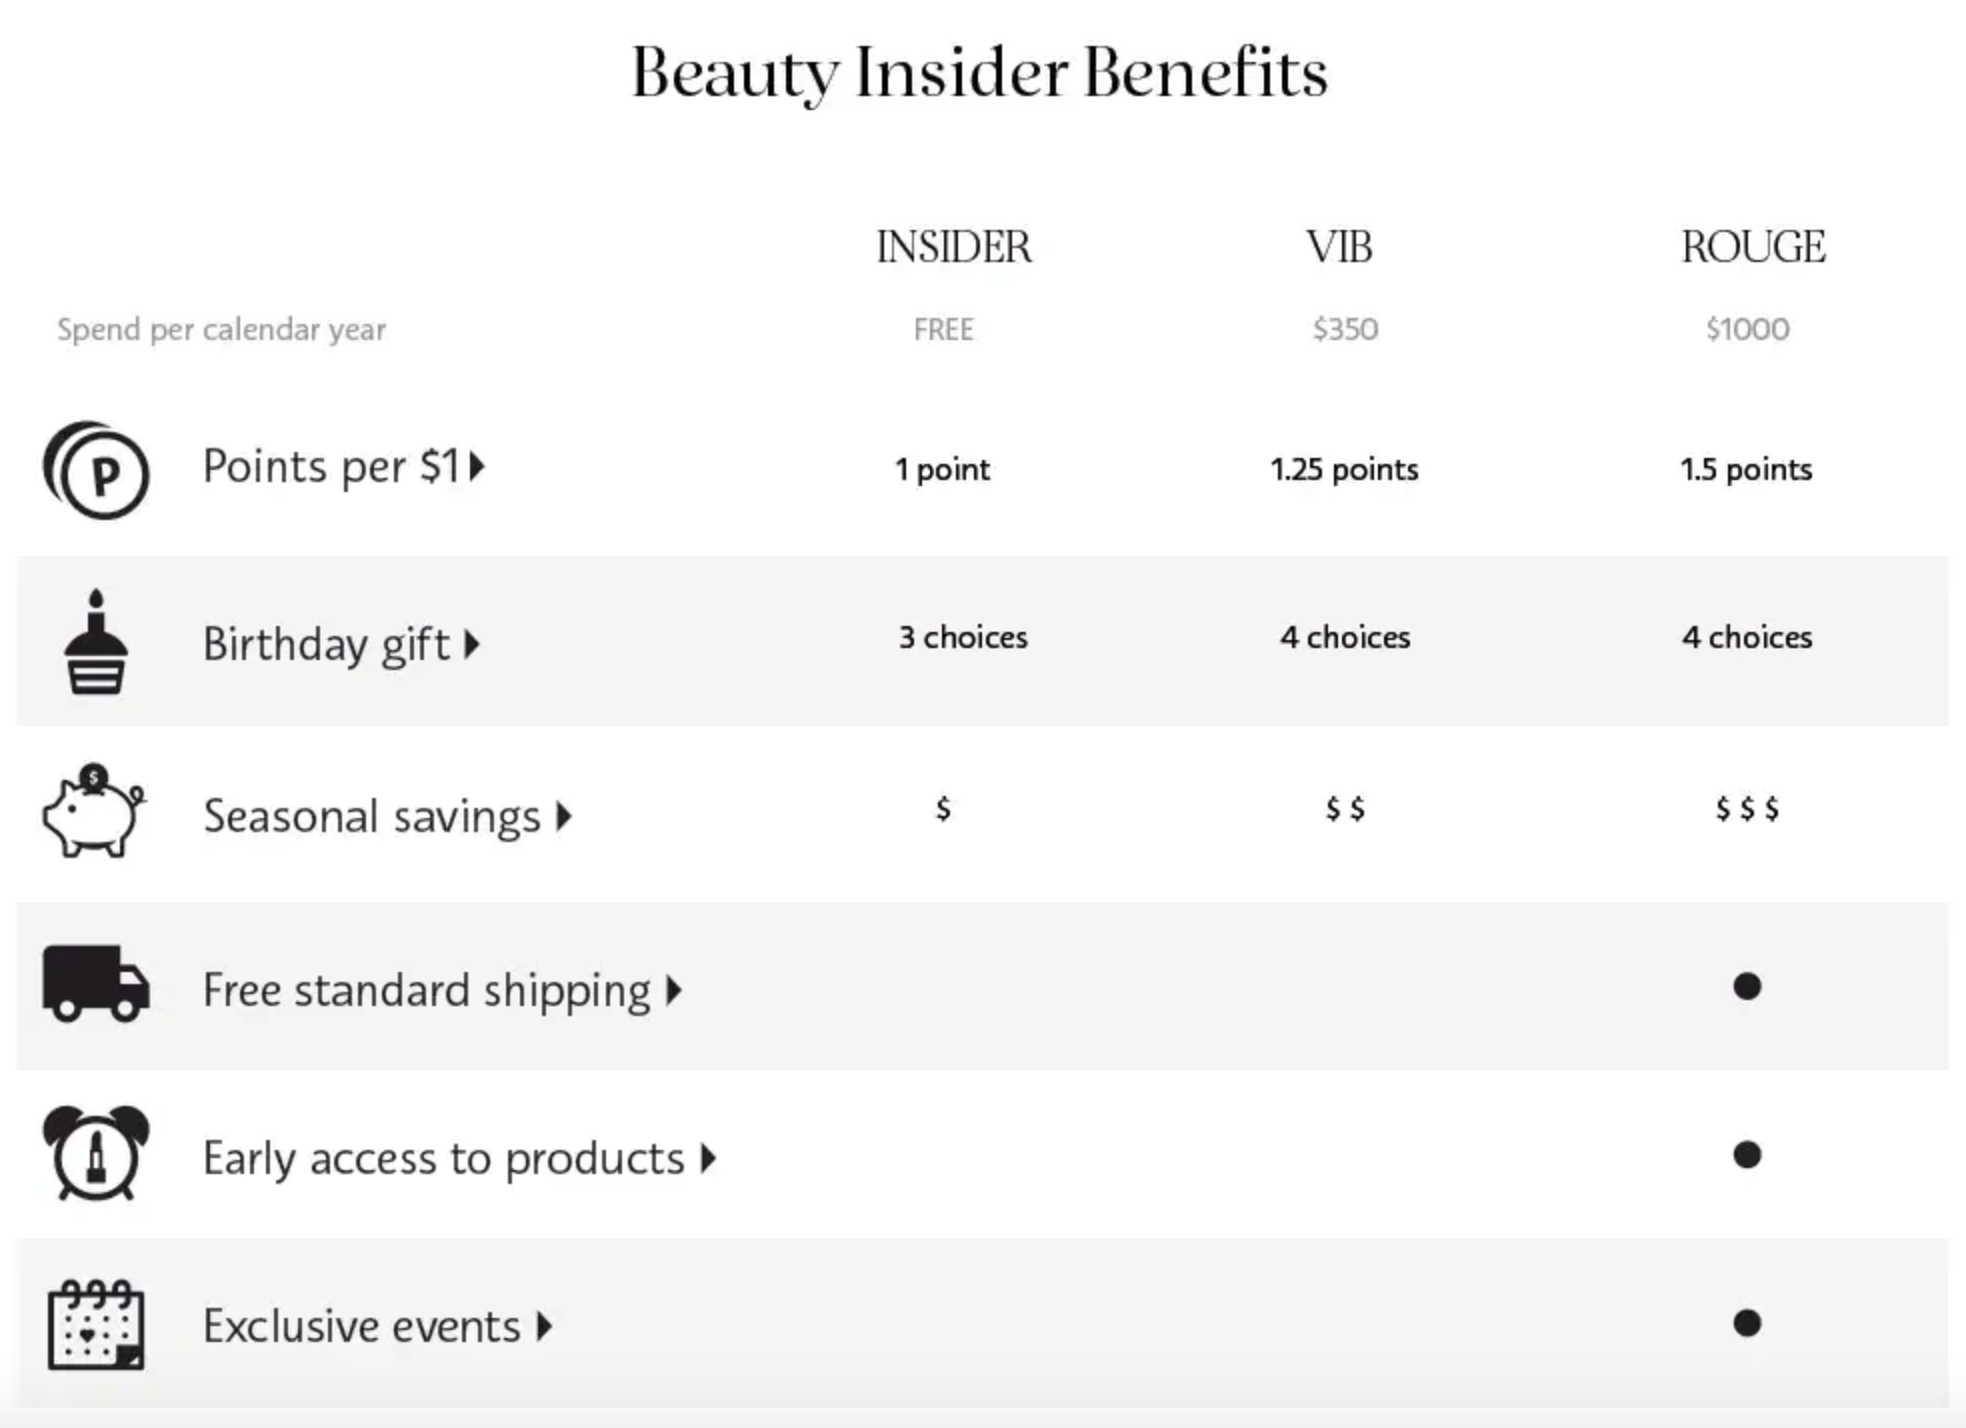This screenshot has width=1966, height=1428.
Task: Click the birthday cupcake icon
Action: tap(96, 641)
